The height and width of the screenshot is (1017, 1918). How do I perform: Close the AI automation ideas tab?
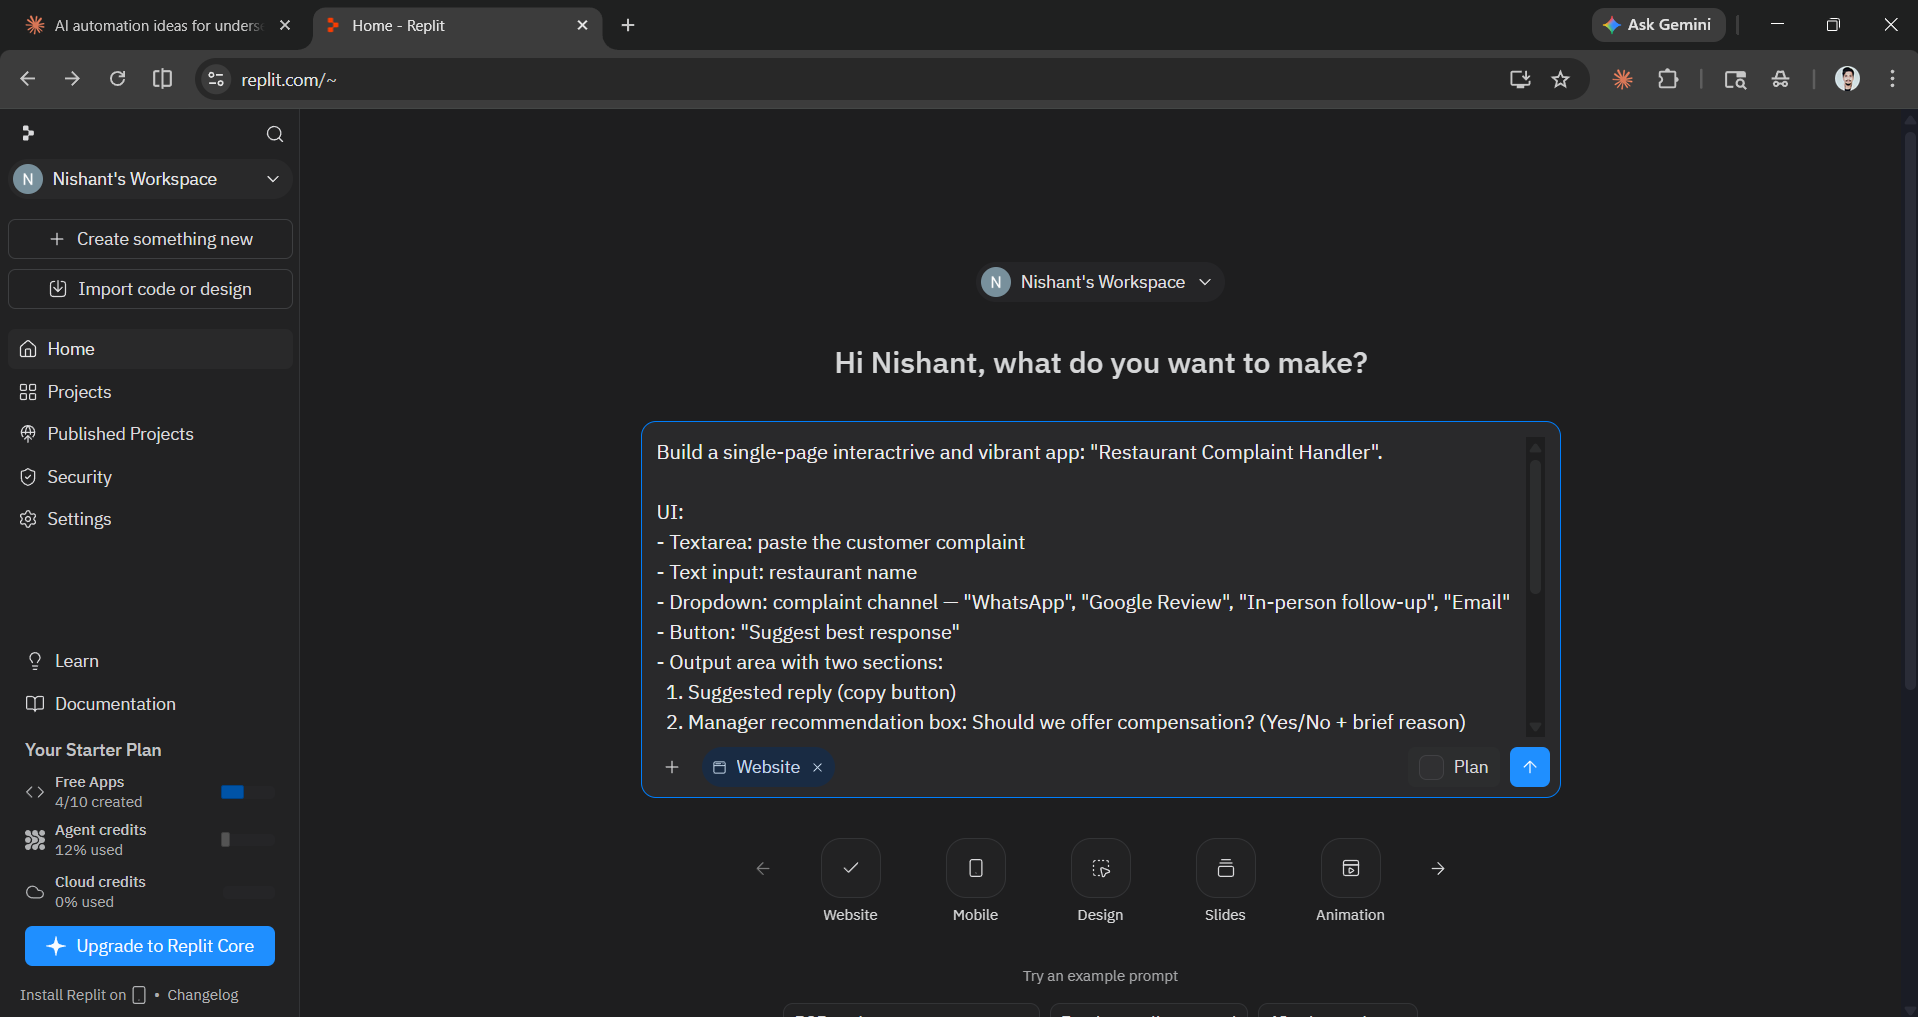(285, 25)
